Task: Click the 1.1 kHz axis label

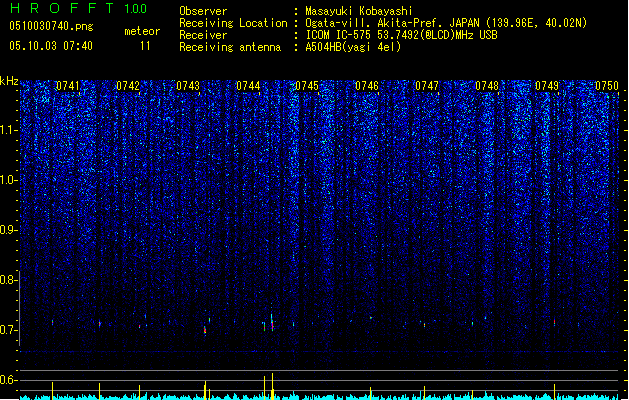Action: (8, 130)
